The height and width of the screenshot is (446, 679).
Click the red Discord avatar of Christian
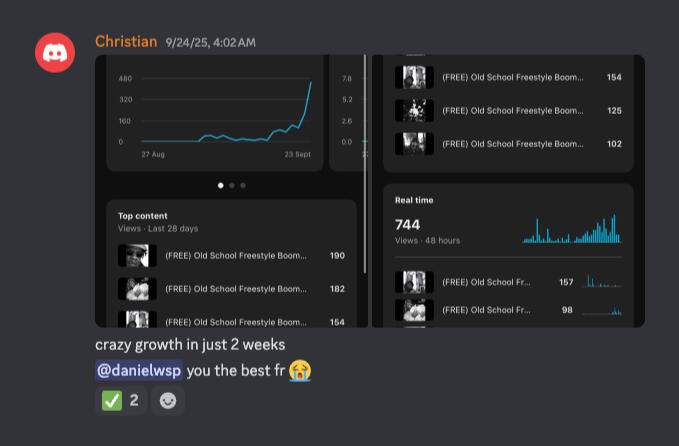click(54, 52)
